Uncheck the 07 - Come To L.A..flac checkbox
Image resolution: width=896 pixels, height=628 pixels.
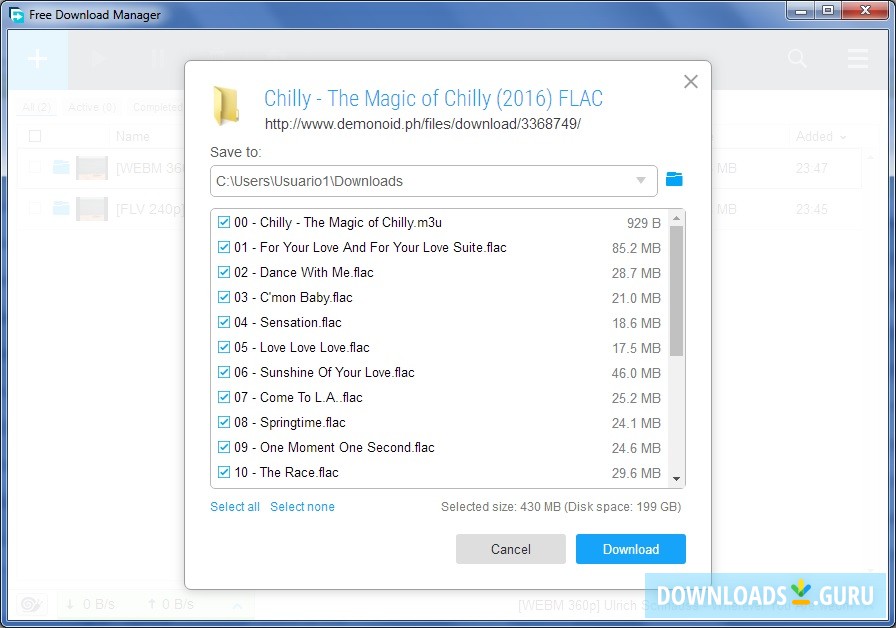pos(224,397)
